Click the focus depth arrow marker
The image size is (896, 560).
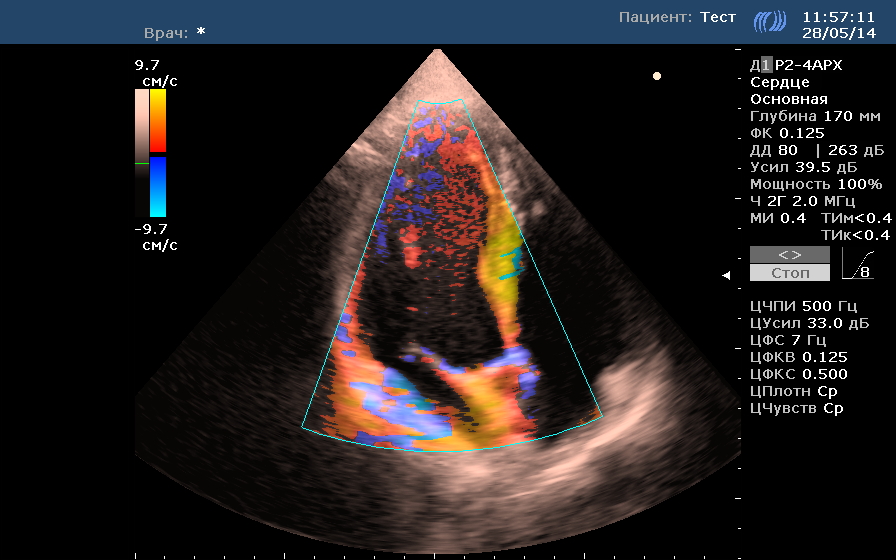point(726,275)
